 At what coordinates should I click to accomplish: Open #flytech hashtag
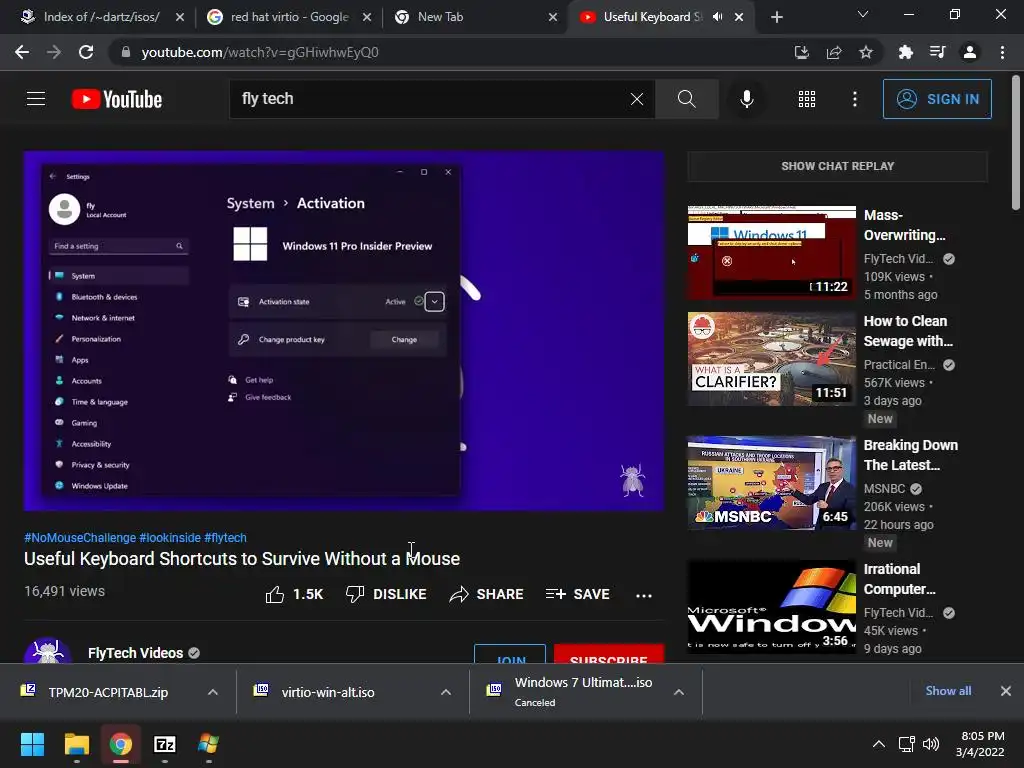[225, 537]
